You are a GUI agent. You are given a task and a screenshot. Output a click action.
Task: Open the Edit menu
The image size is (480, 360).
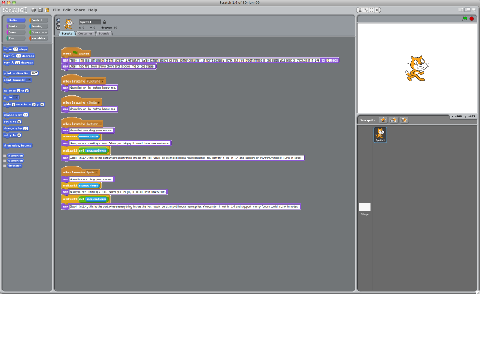[67, 10]
